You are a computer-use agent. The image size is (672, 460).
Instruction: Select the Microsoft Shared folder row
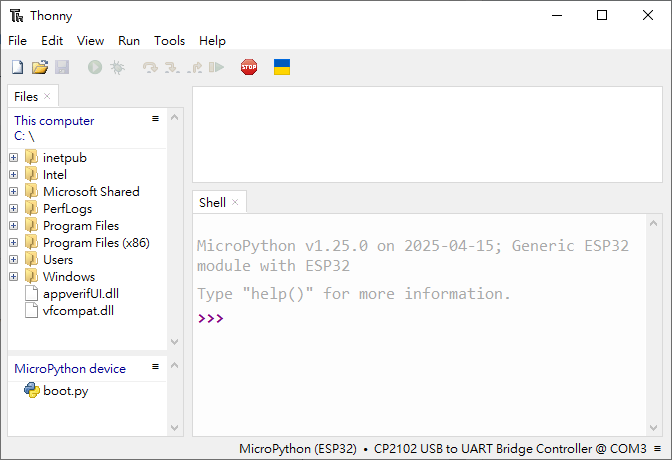(87, 192)
